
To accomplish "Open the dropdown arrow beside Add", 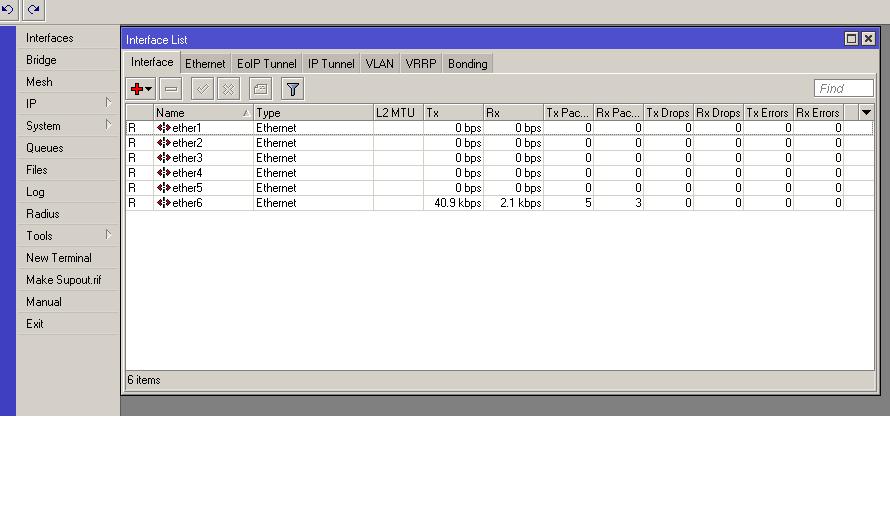I will (x=148, y=89).
